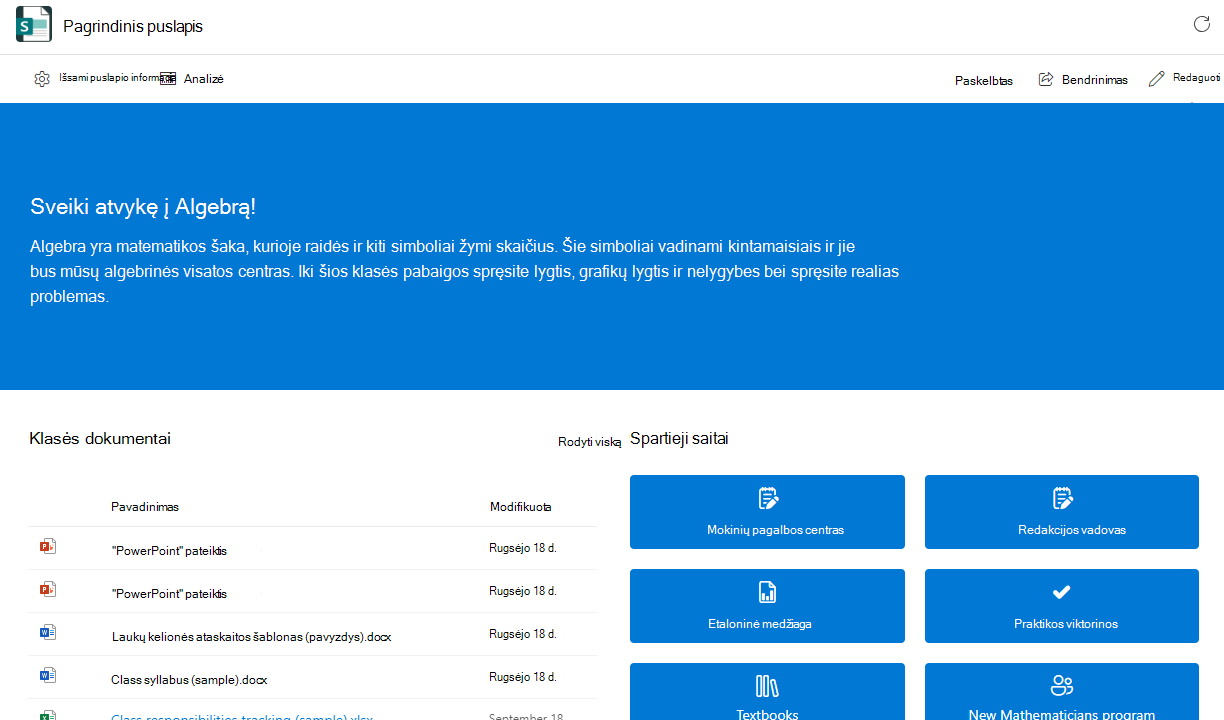Open Analizė page analytics
This screenshot has height=720, width=1224.
pyautogui.click(x=192, y=79)
